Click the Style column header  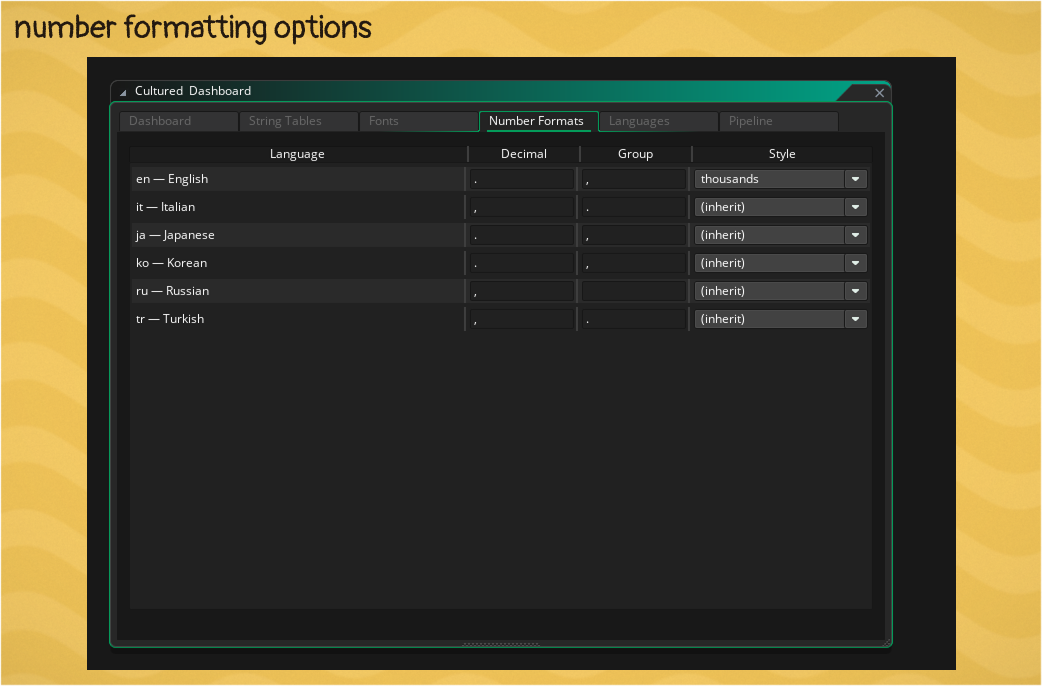point(782,154)
